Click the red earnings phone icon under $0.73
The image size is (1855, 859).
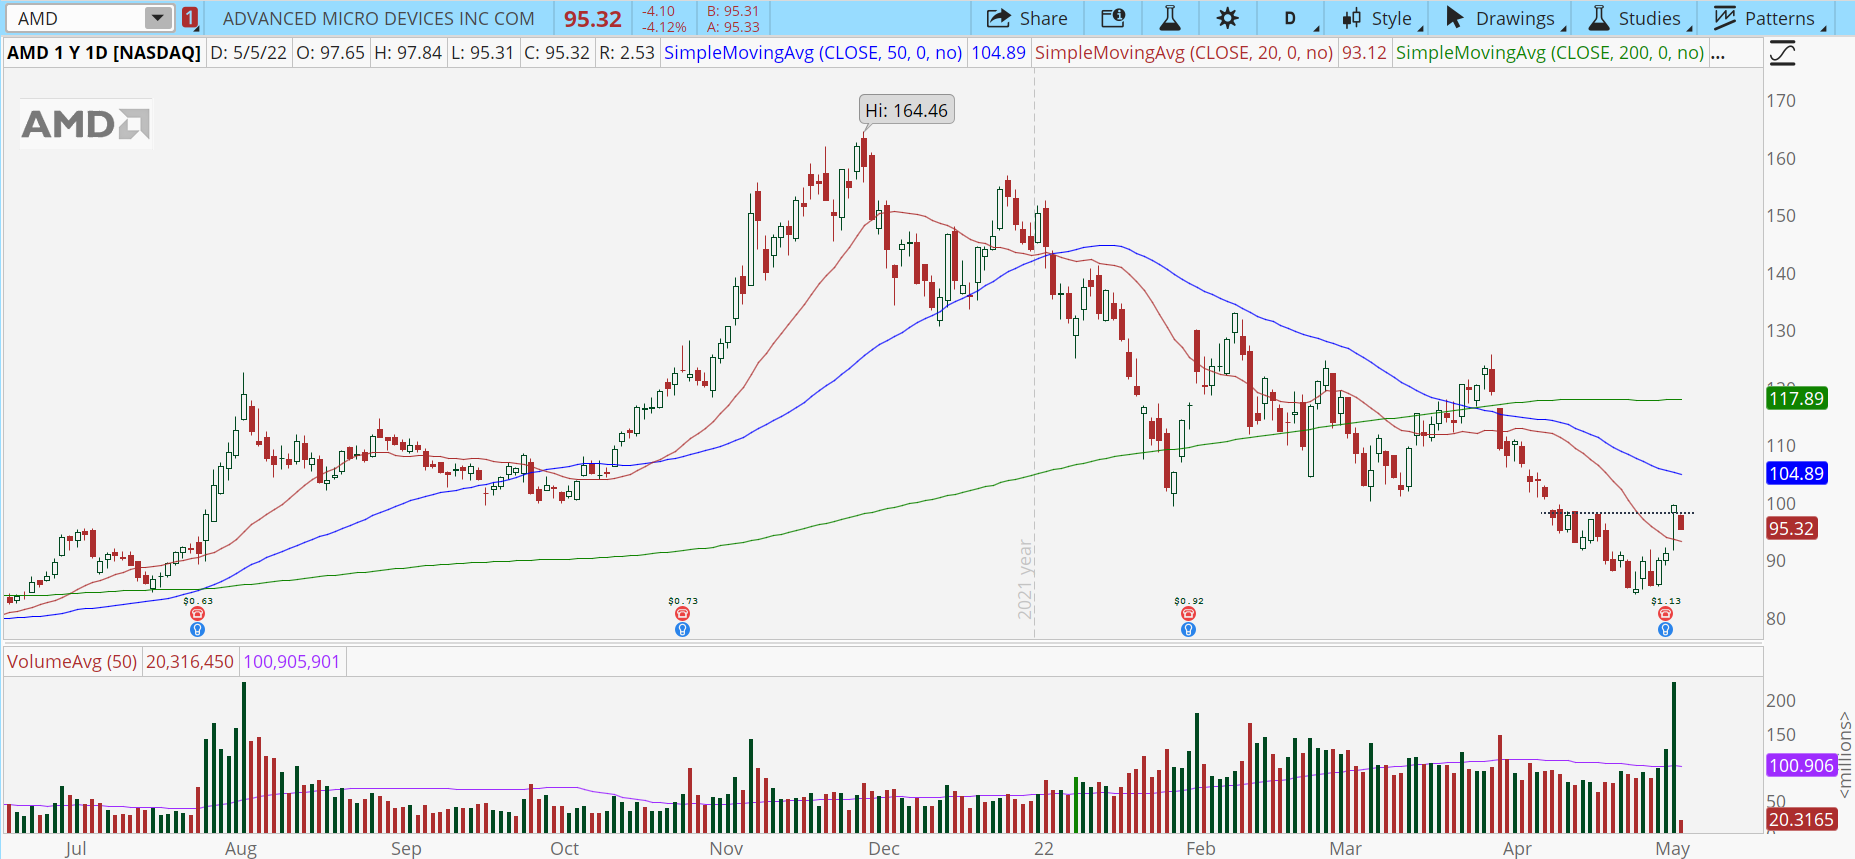pyautogui.click(x=682, y=614)
